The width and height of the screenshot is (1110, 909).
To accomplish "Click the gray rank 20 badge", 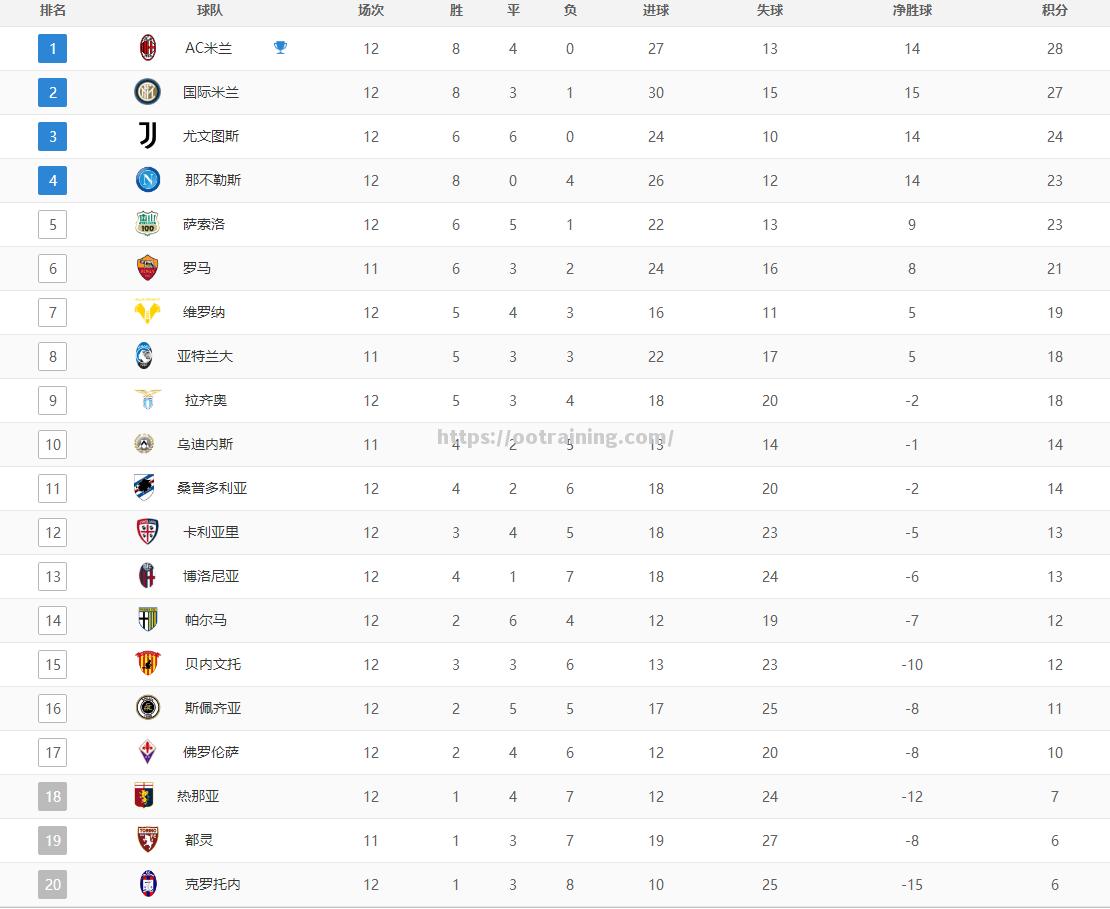I will coord(52,884).
